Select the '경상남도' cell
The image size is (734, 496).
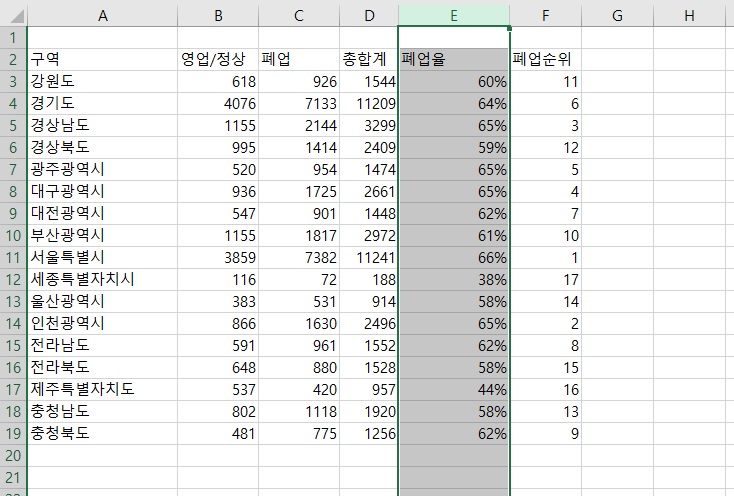(103, 126)
